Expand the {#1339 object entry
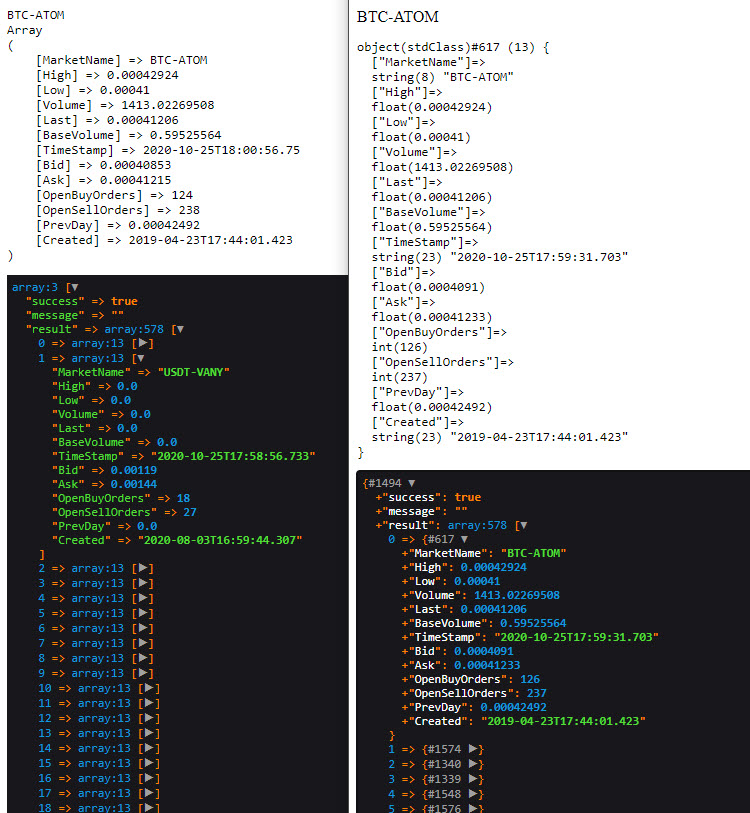Screen dimensions: 750x813 (x=475, y=779)
